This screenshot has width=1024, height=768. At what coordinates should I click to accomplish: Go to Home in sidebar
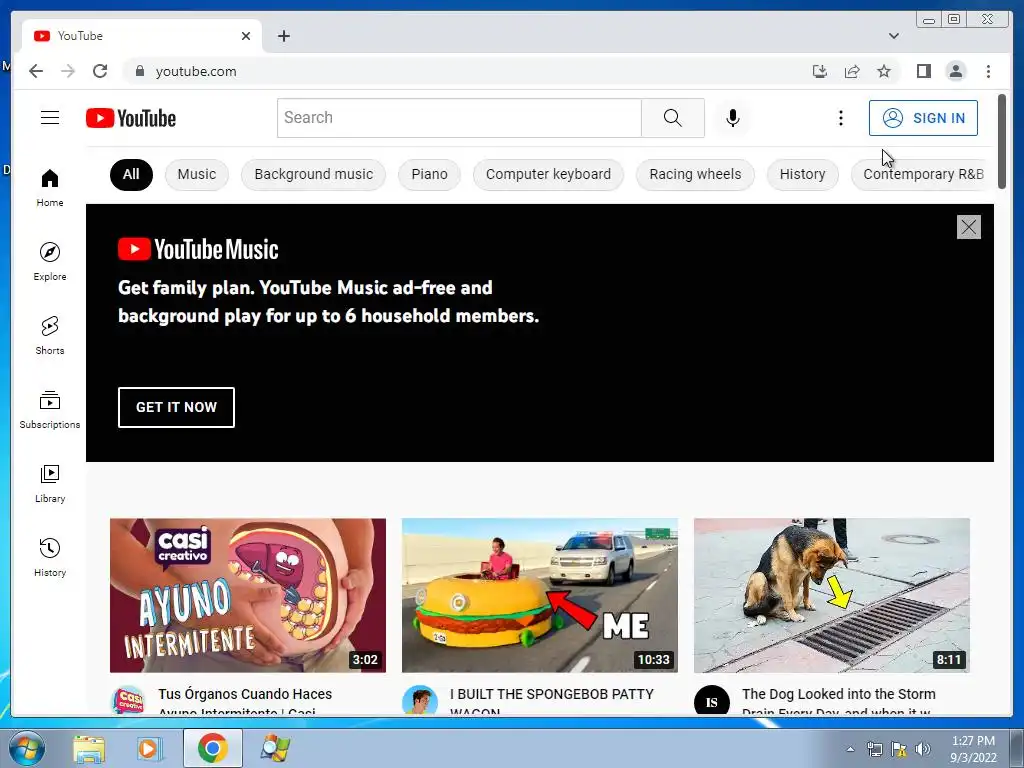point(50,187)
